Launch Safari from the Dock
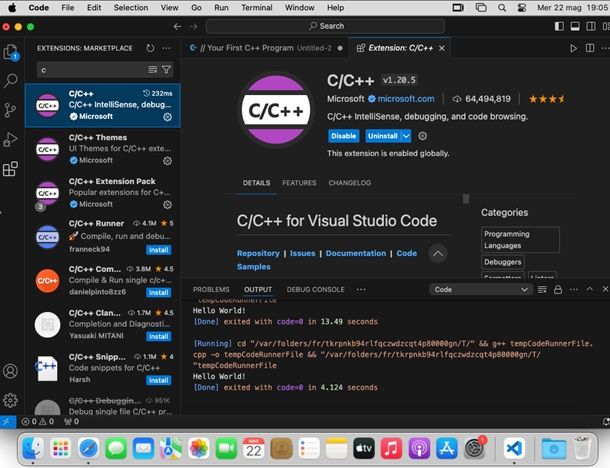610x468 pixels. [x=88, y=449]
